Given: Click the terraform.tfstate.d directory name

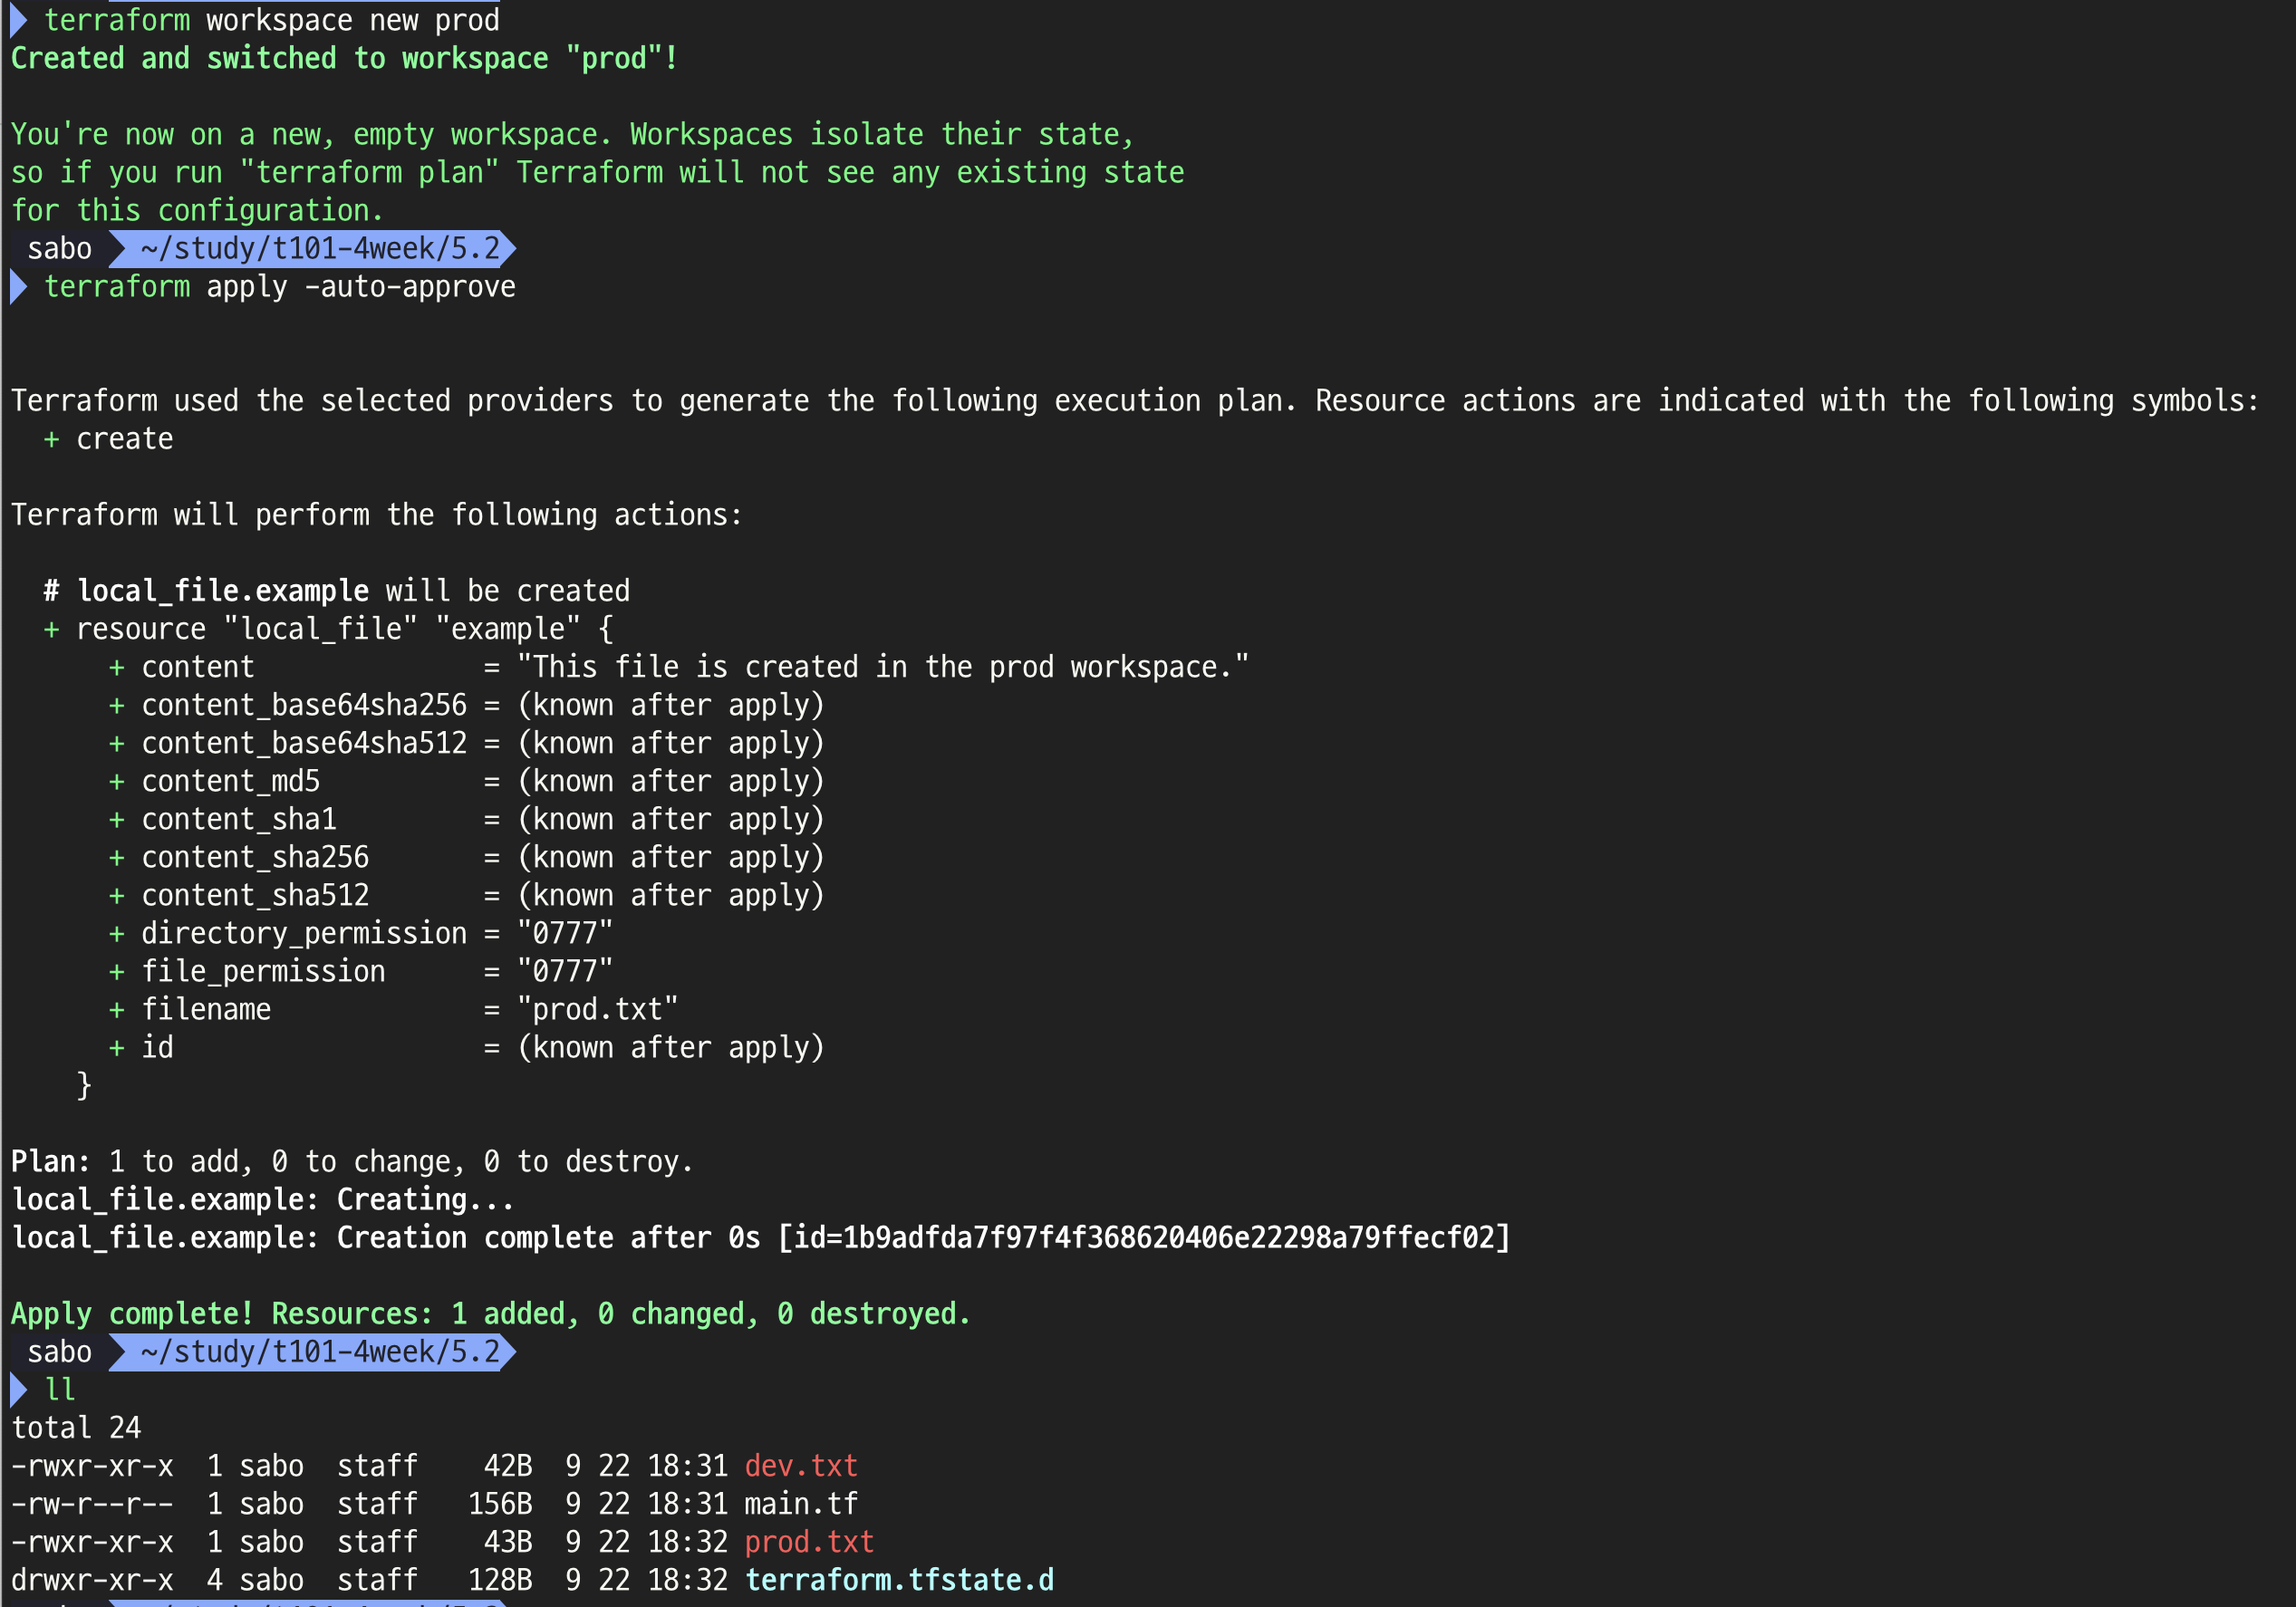Looking at the screenshot, I should pos(899,1579).
